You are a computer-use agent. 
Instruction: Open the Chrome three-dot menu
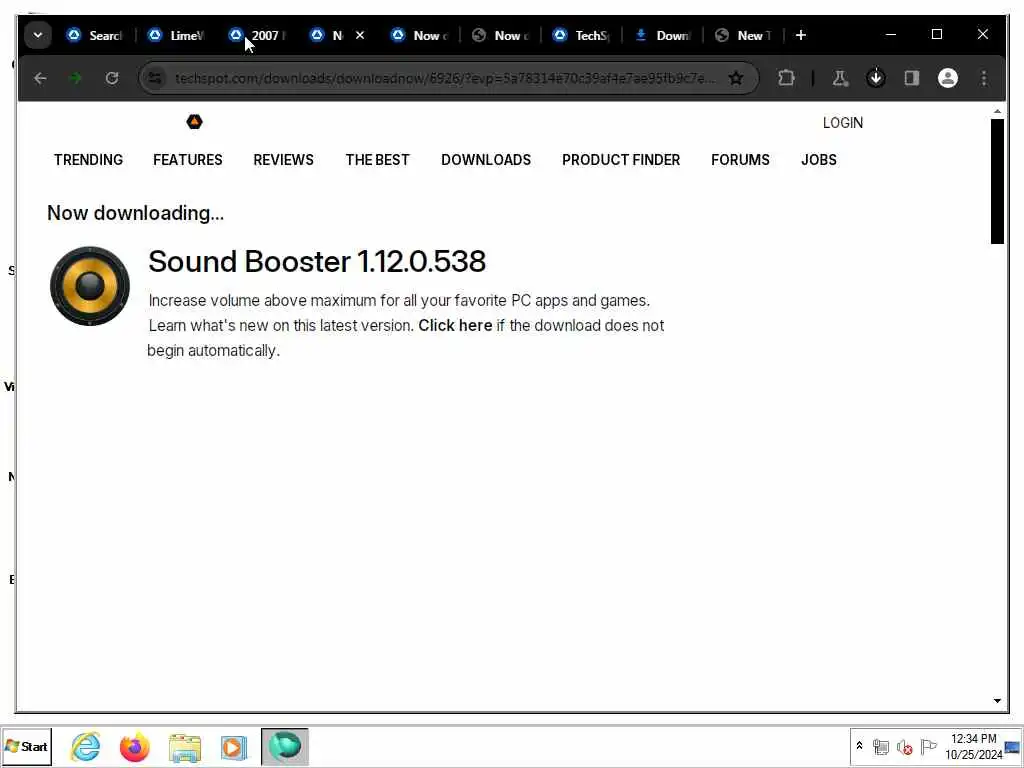coord(984,78)
